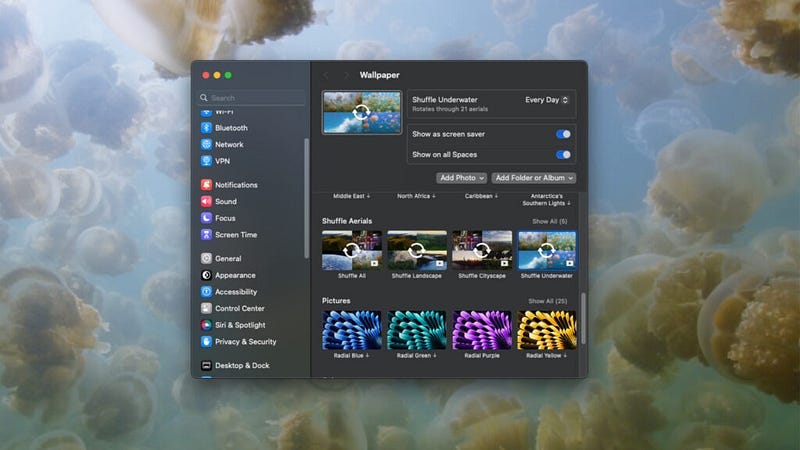
Task: Switch to Appearance settings label
Action: tap(235, 275)
